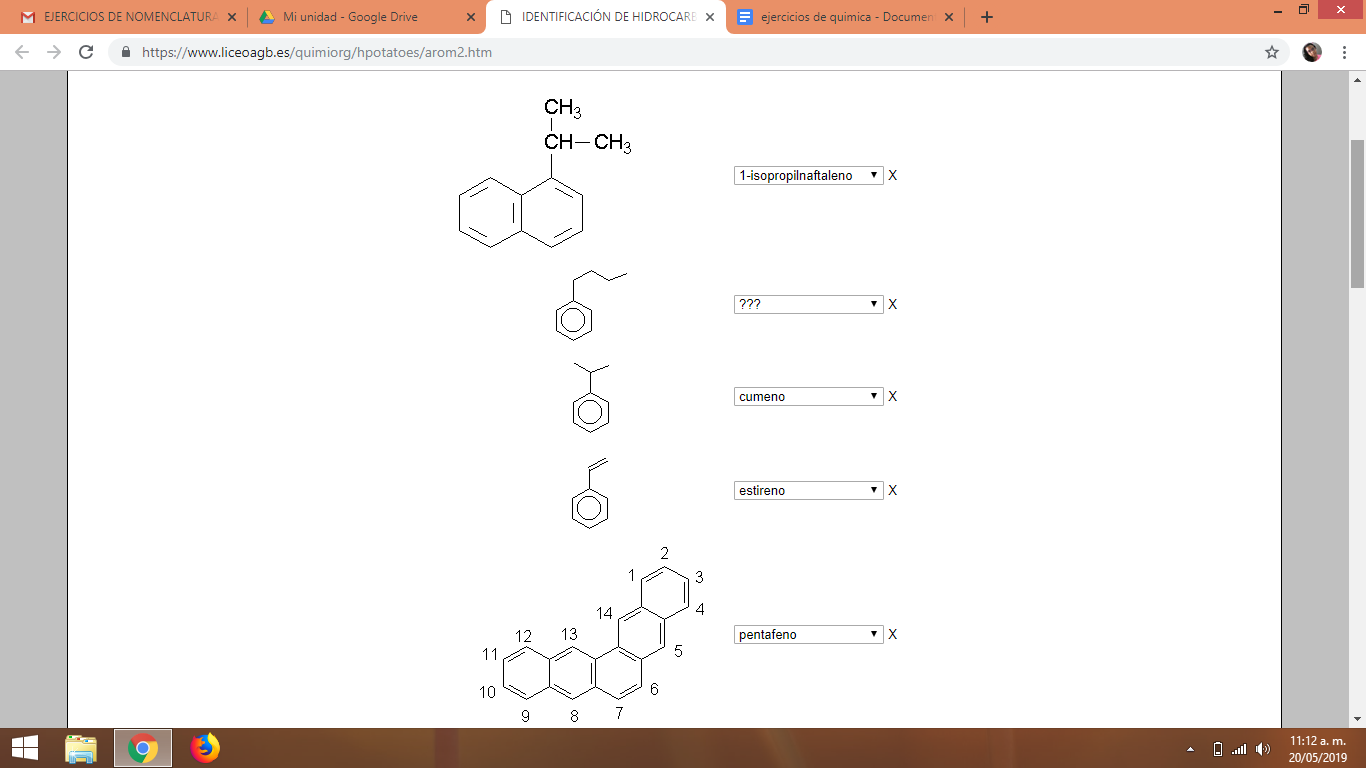
Task: Open the ??? answer dropdown
Action: click(808, 304)
